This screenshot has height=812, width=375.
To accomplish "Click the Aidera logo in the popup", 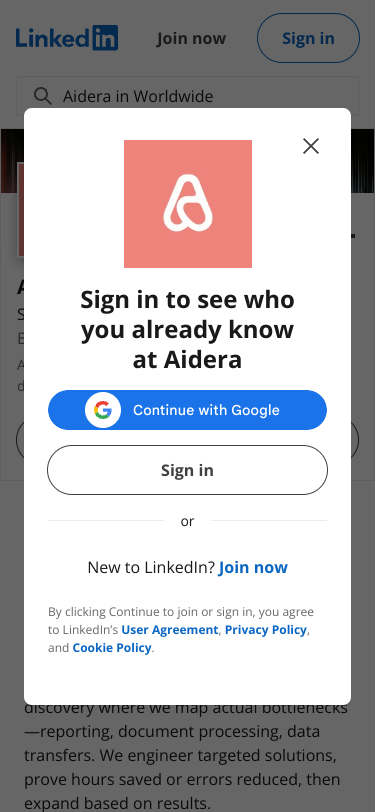I will (188, 204).
